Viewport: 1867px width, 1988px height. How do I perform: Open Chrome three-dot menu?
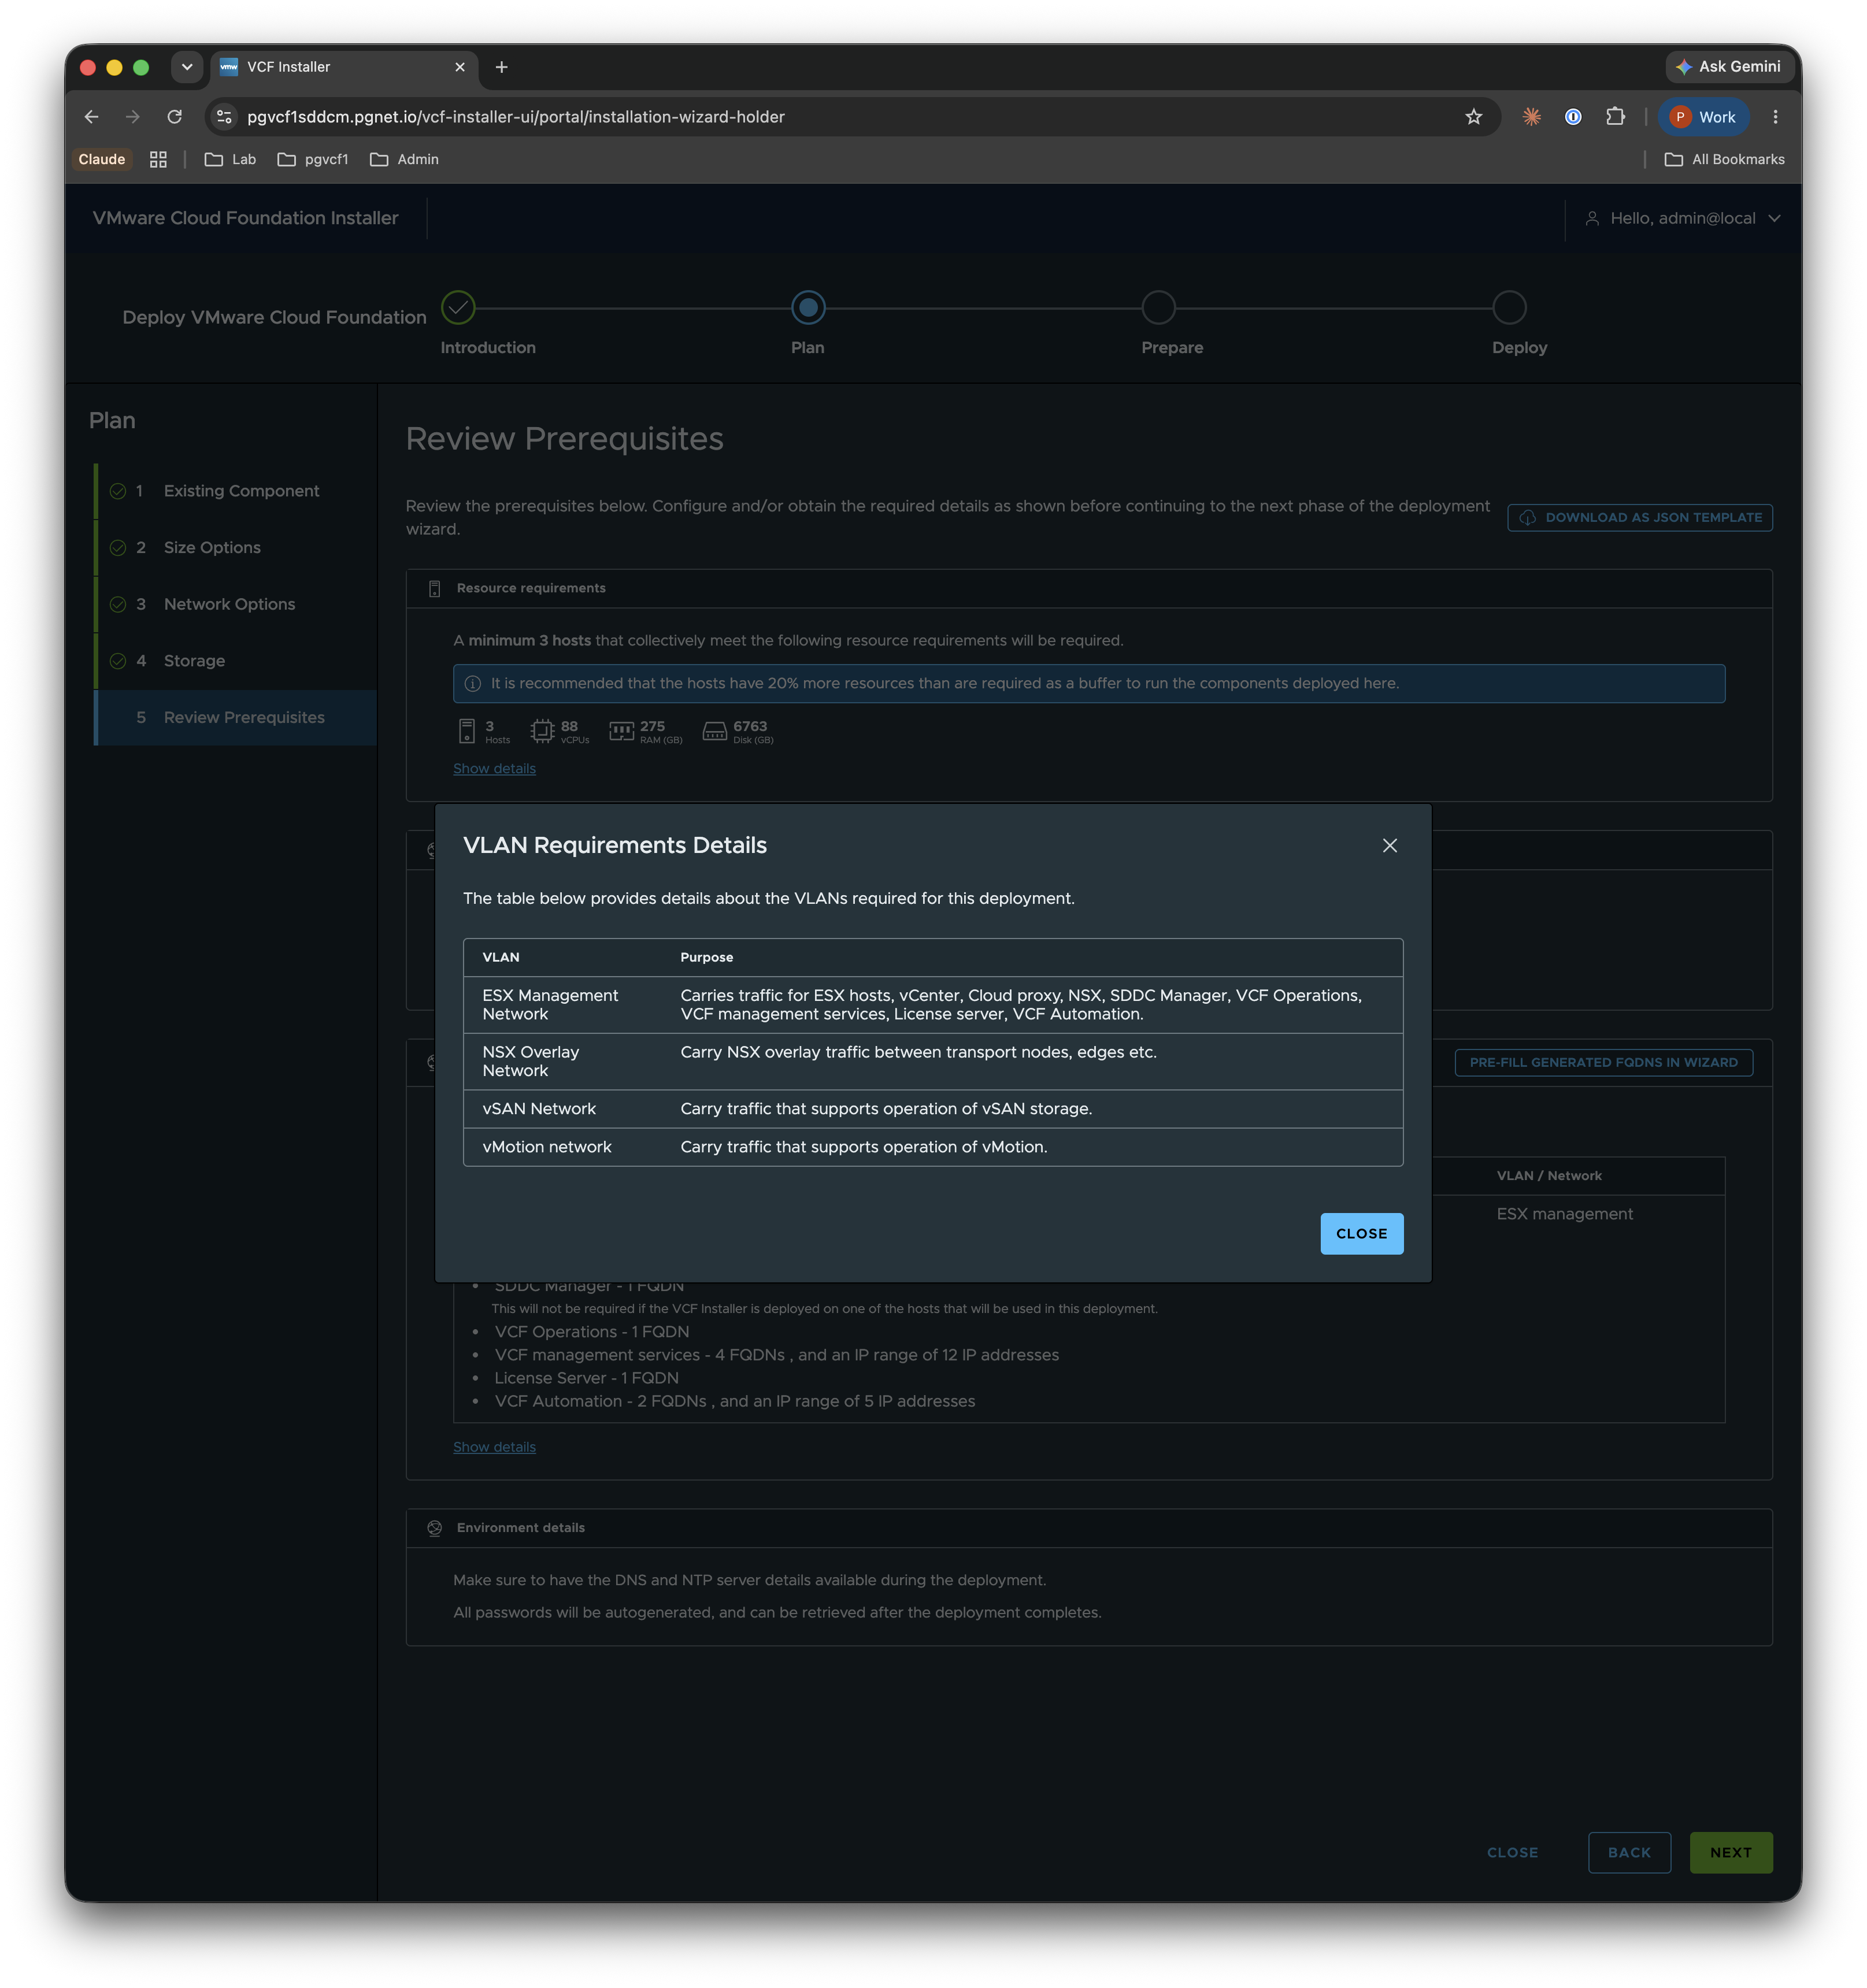[1775, 117]
